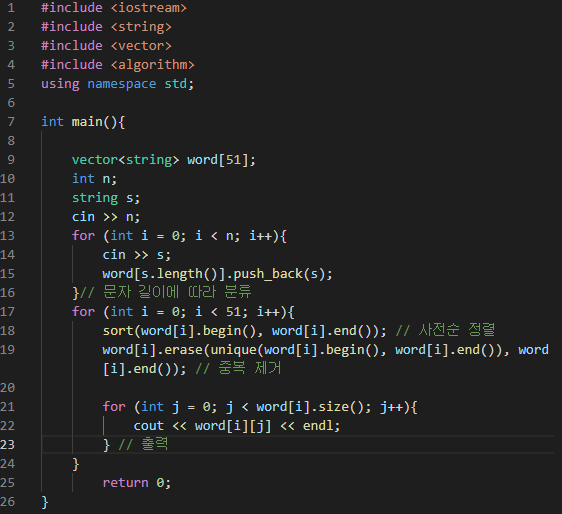Click the '문자 길이에 따라 분류' comment
This screenshot has height=514, width=562.
(166, 292)
